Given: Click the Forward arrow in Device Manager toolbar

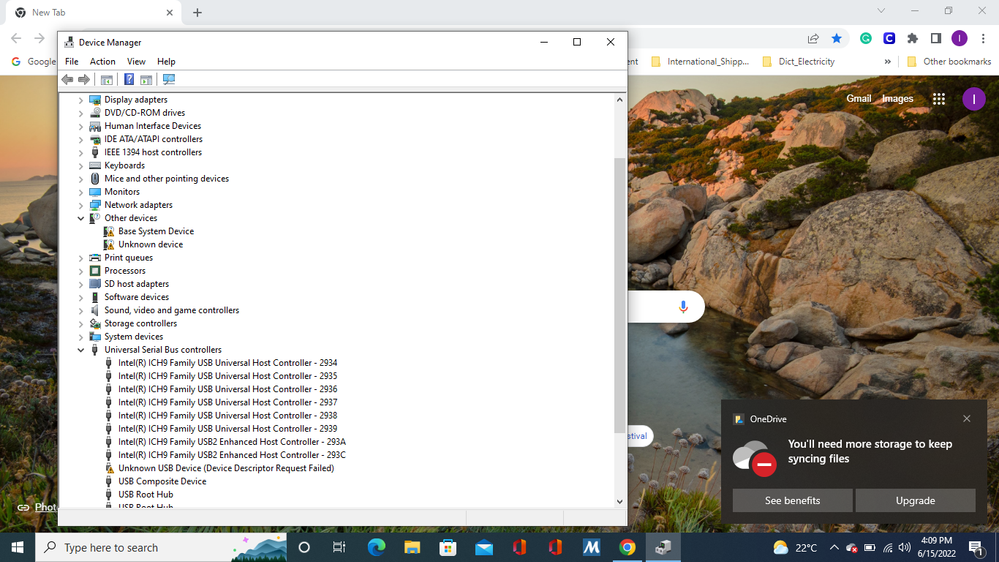Looking at the screenshot, I should coord(83,80).
